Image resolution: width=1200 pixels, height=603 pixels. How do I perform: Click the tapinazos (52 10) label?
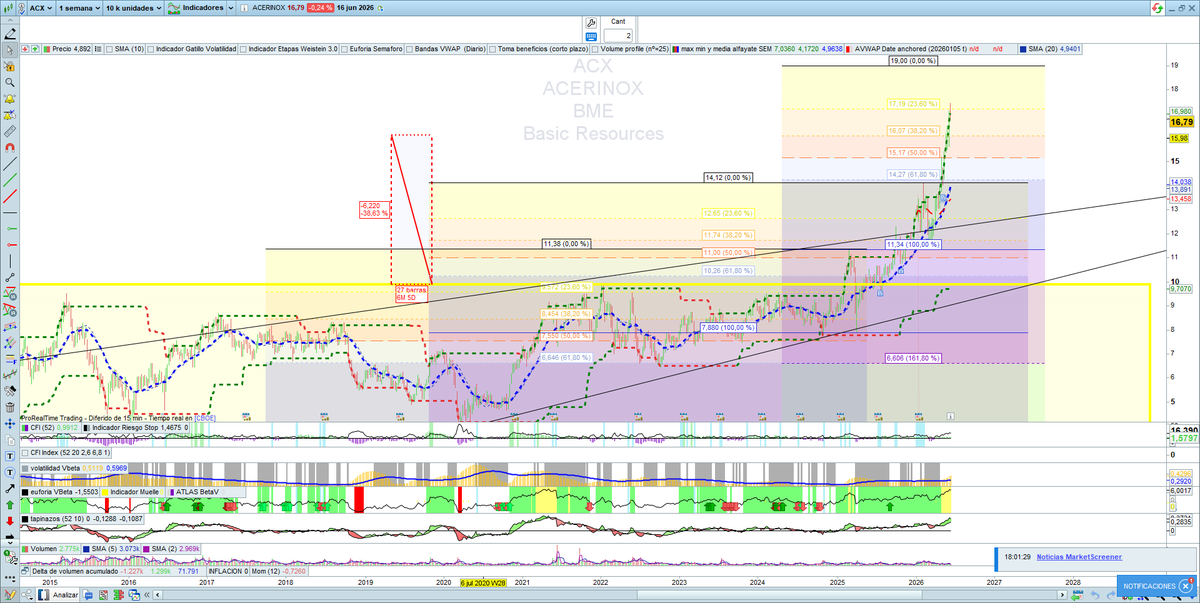coord(57,519)
